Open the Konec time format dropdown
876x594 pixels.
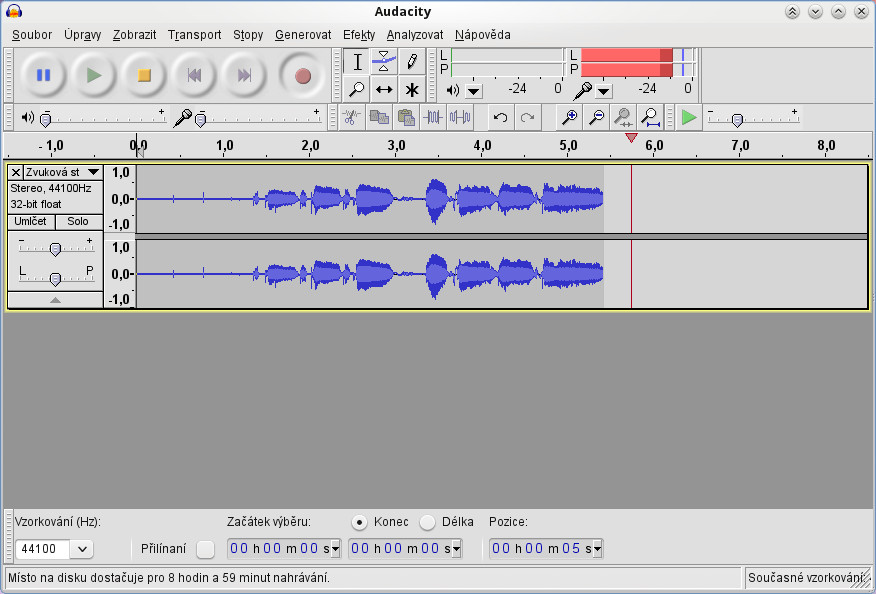[456, 549]
